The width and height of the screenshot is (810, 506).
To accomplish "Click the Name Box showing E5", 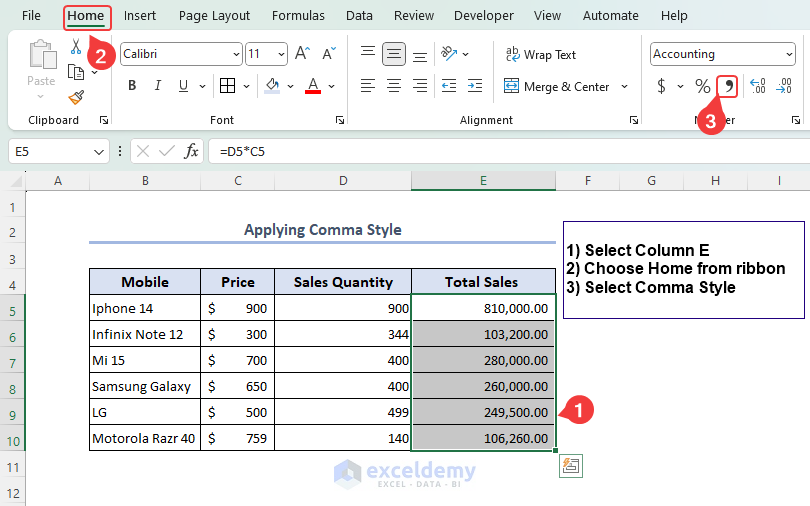I will click(x=50, y=151).
